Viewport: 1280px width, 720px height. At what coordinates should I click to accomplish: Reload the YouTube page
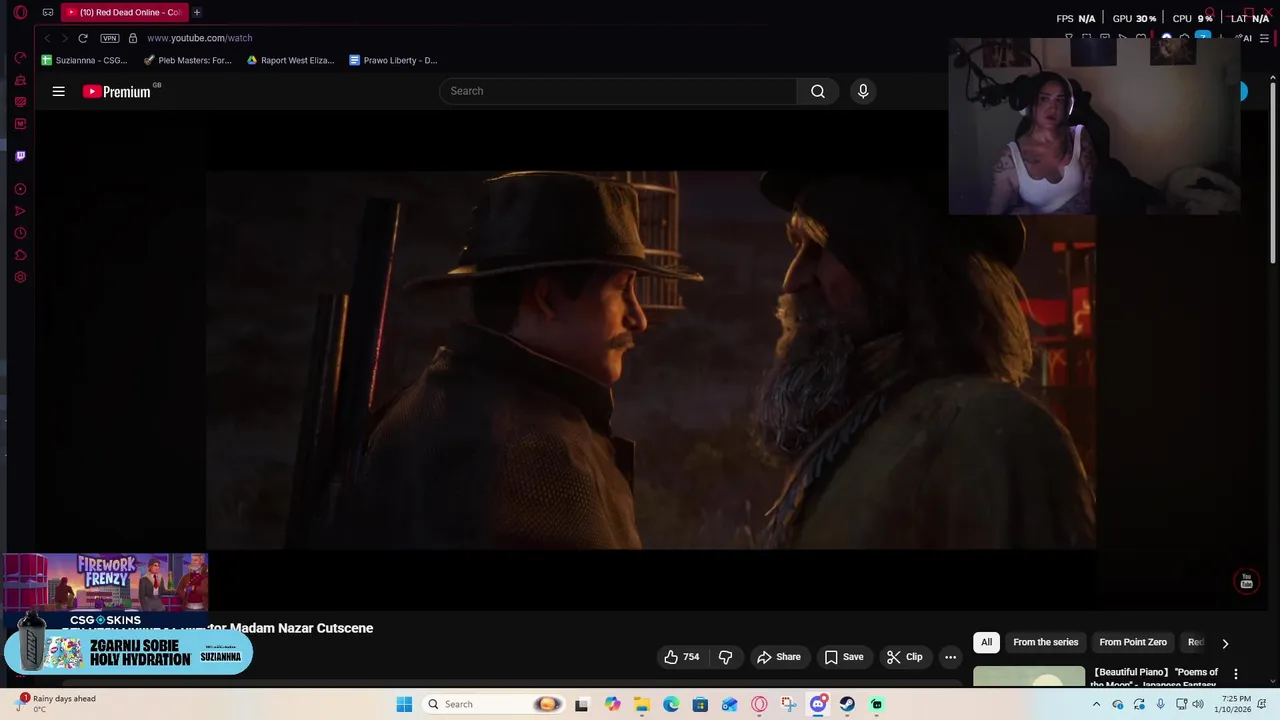click(x=83, y=38)
